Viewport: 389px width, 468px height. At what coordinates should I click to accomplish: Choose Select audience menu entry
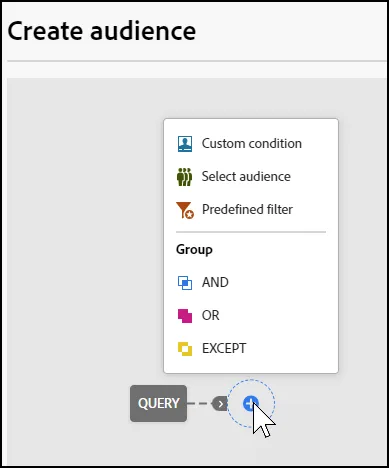coord(251,177)
